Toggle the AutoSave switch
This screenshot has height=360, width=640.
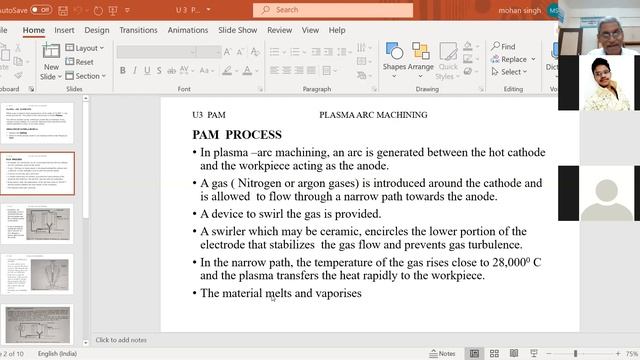point(41,9)
